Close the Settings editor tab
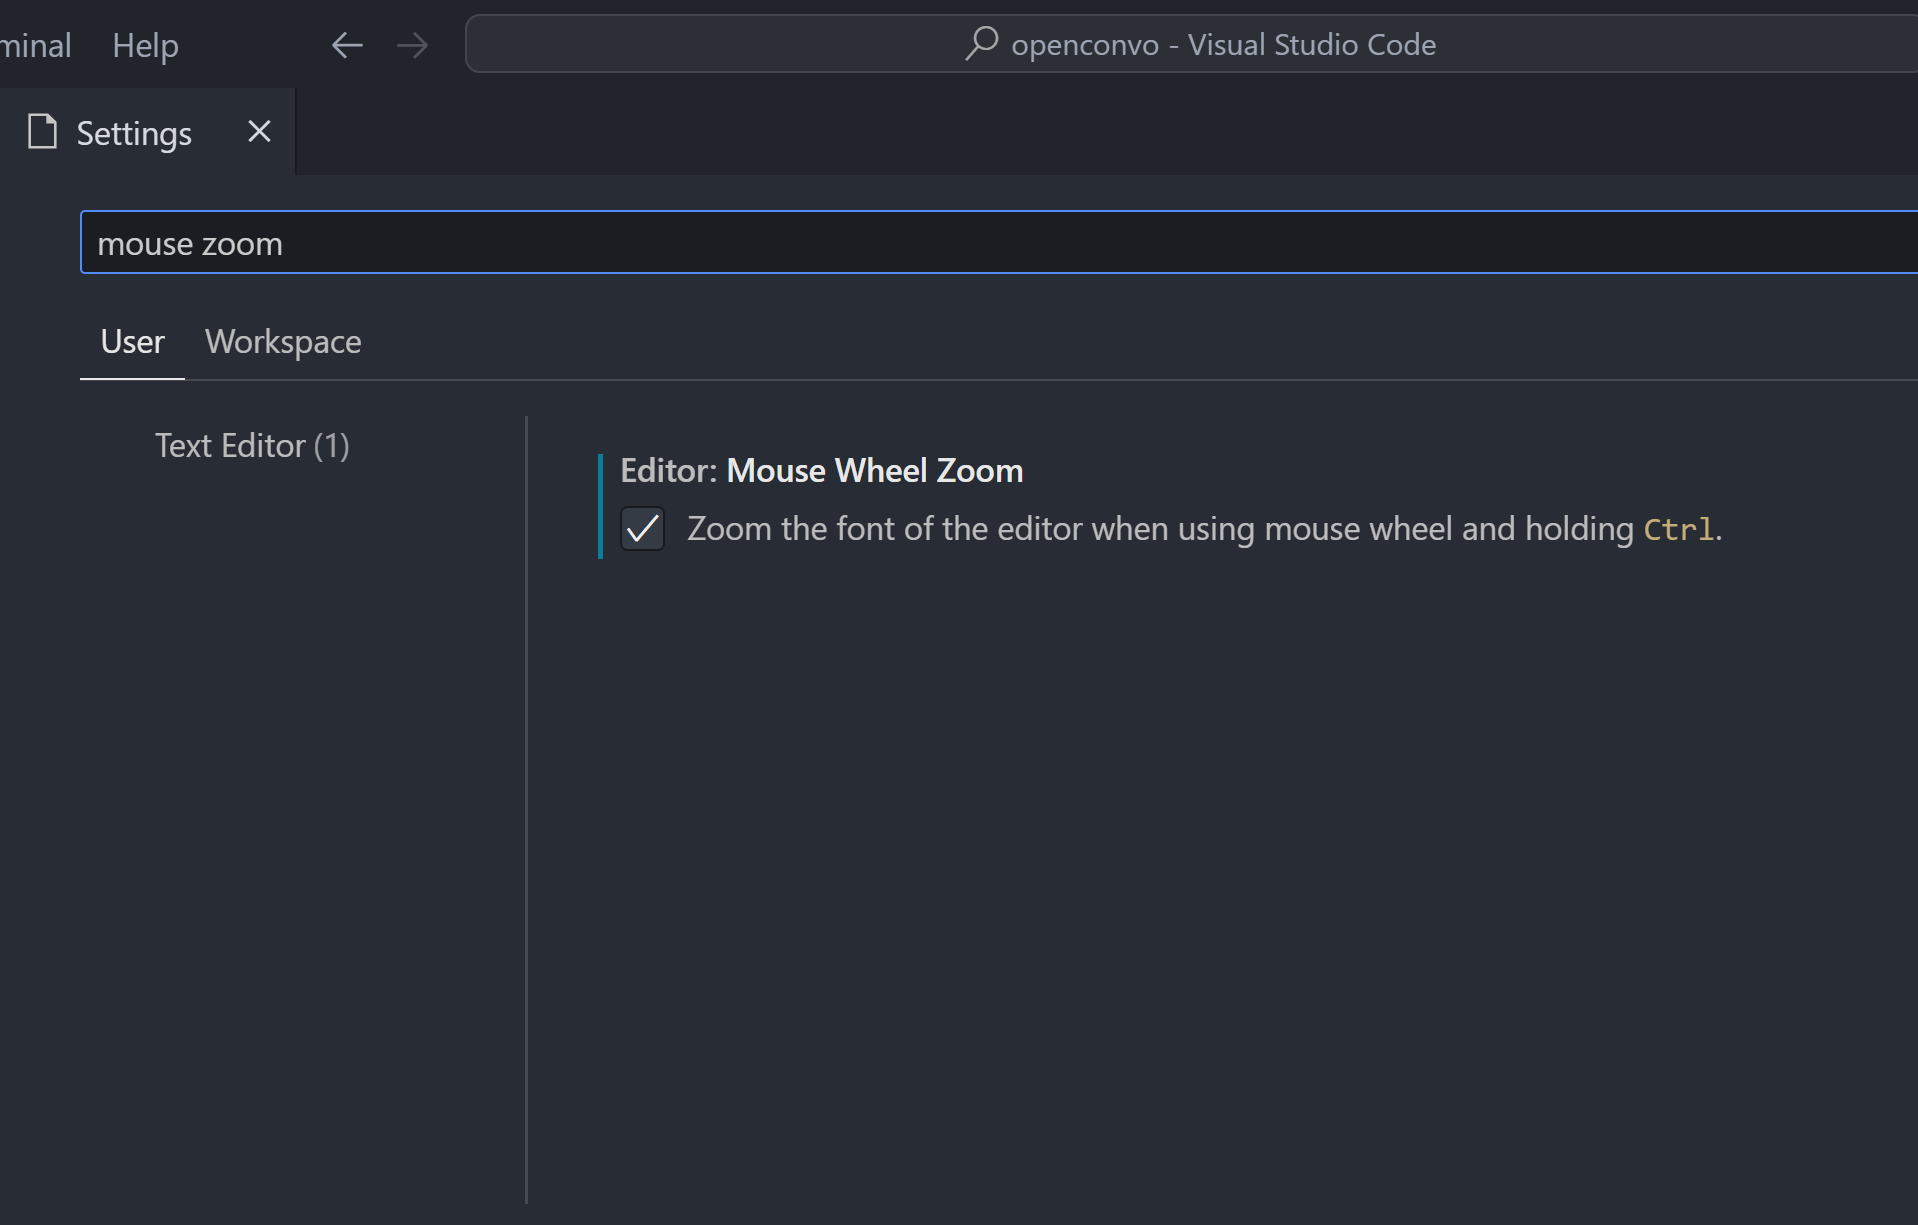Image resolution: width=1918 pixels, height=1225 pixels. pos(259,132)
